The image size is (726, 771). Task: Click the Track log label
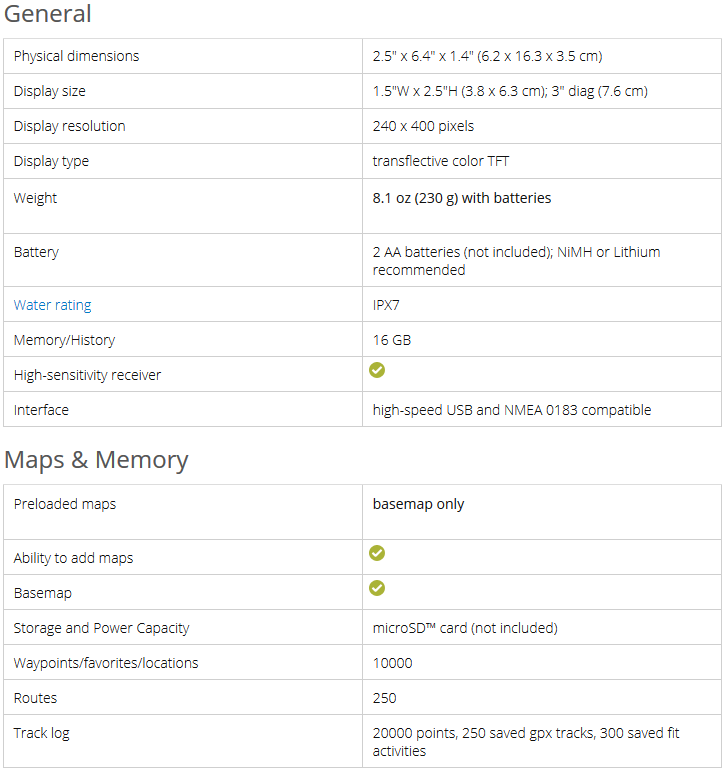[42, 733]
